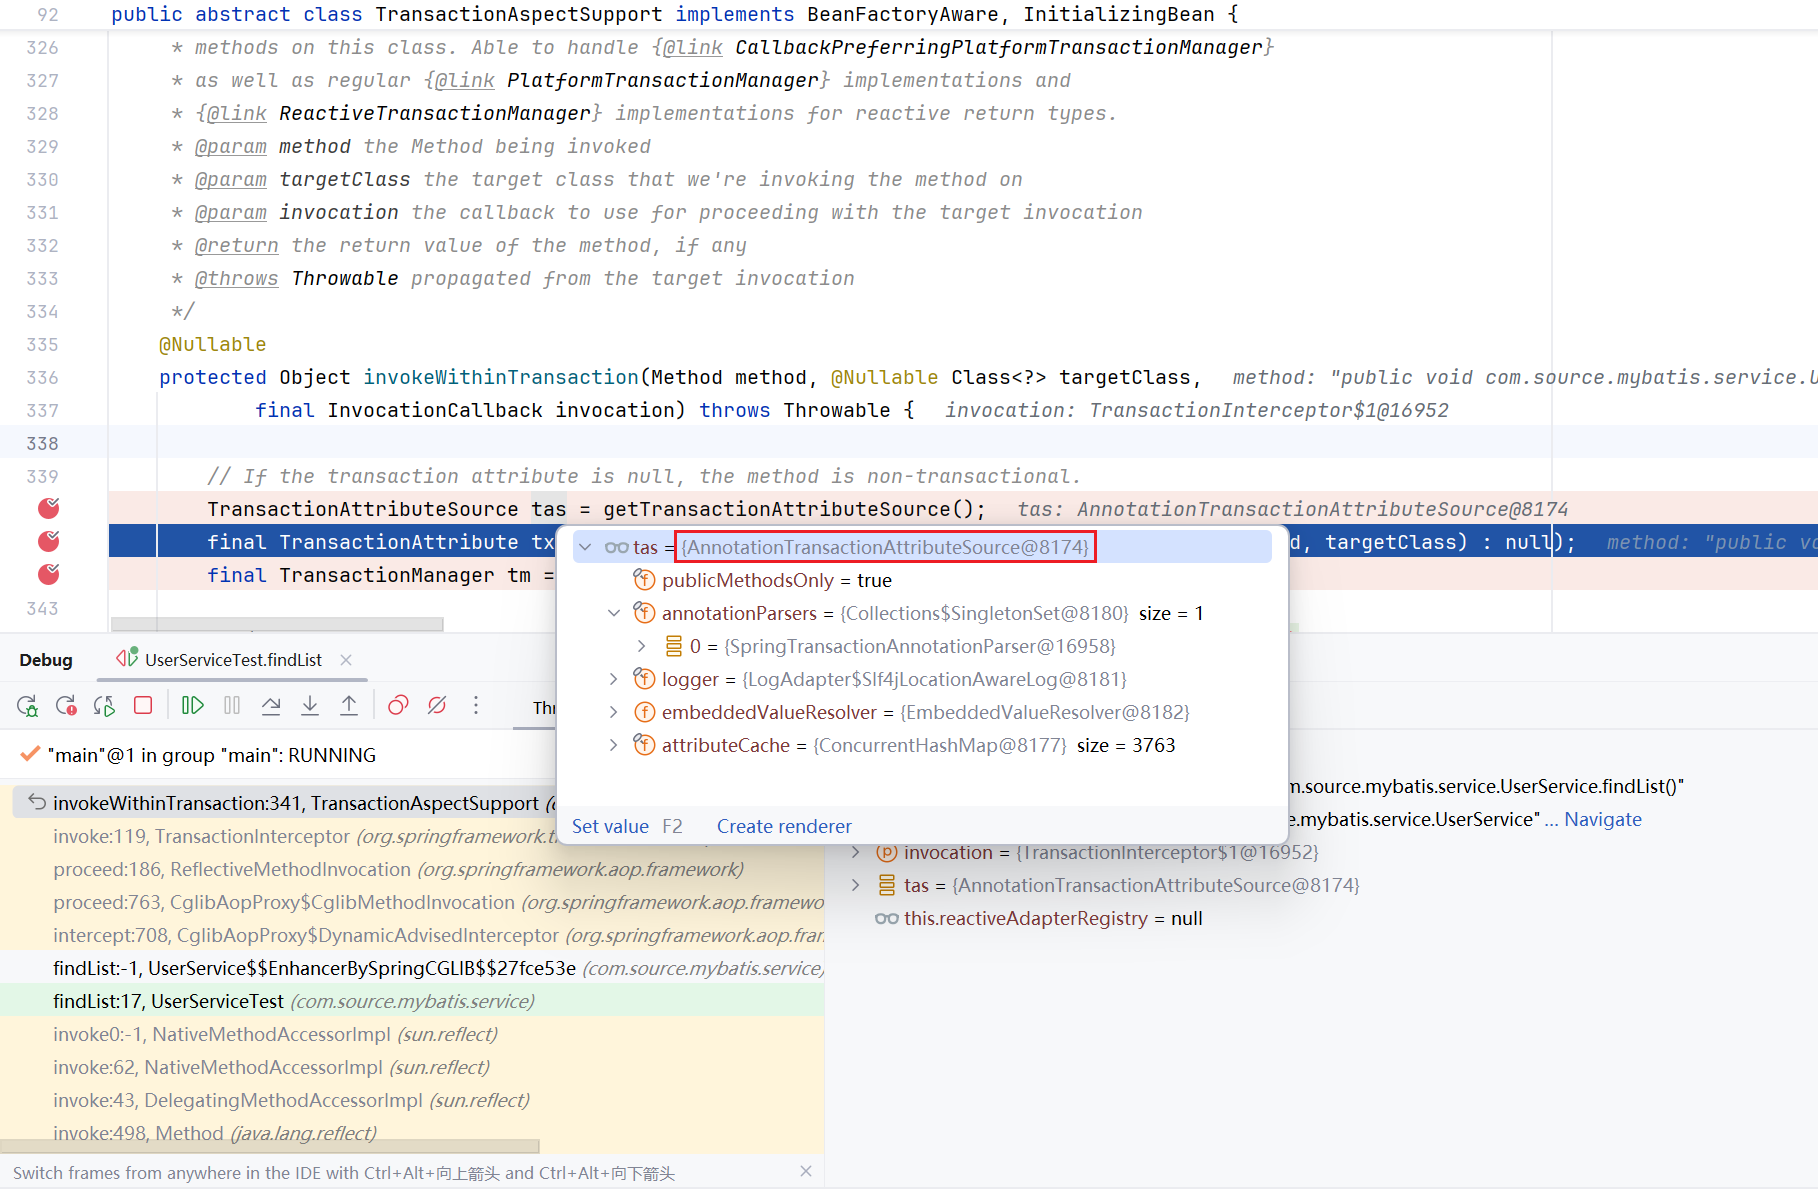
Task: Open the View Breakpoints dialog
Action: pos(398,706)
